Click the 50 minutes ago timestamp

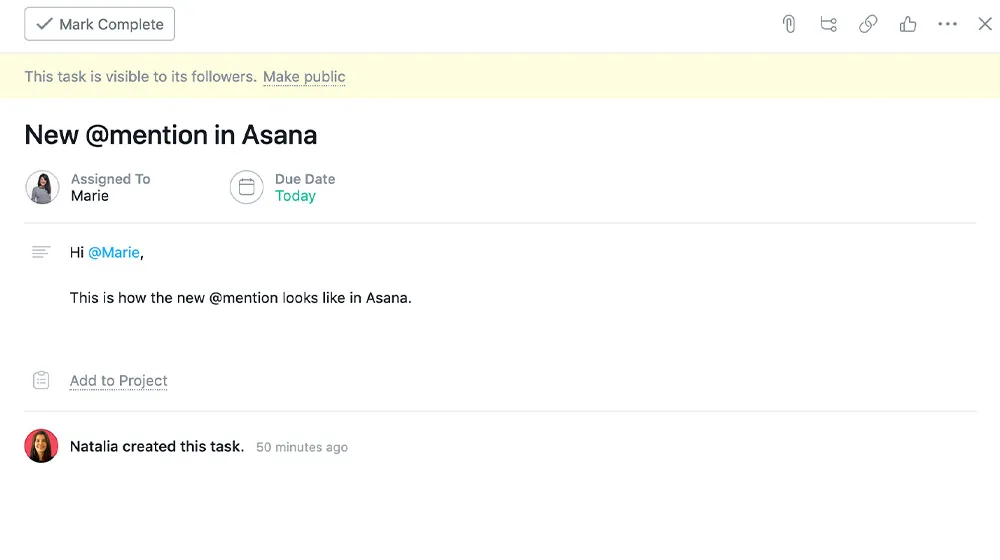302,447
